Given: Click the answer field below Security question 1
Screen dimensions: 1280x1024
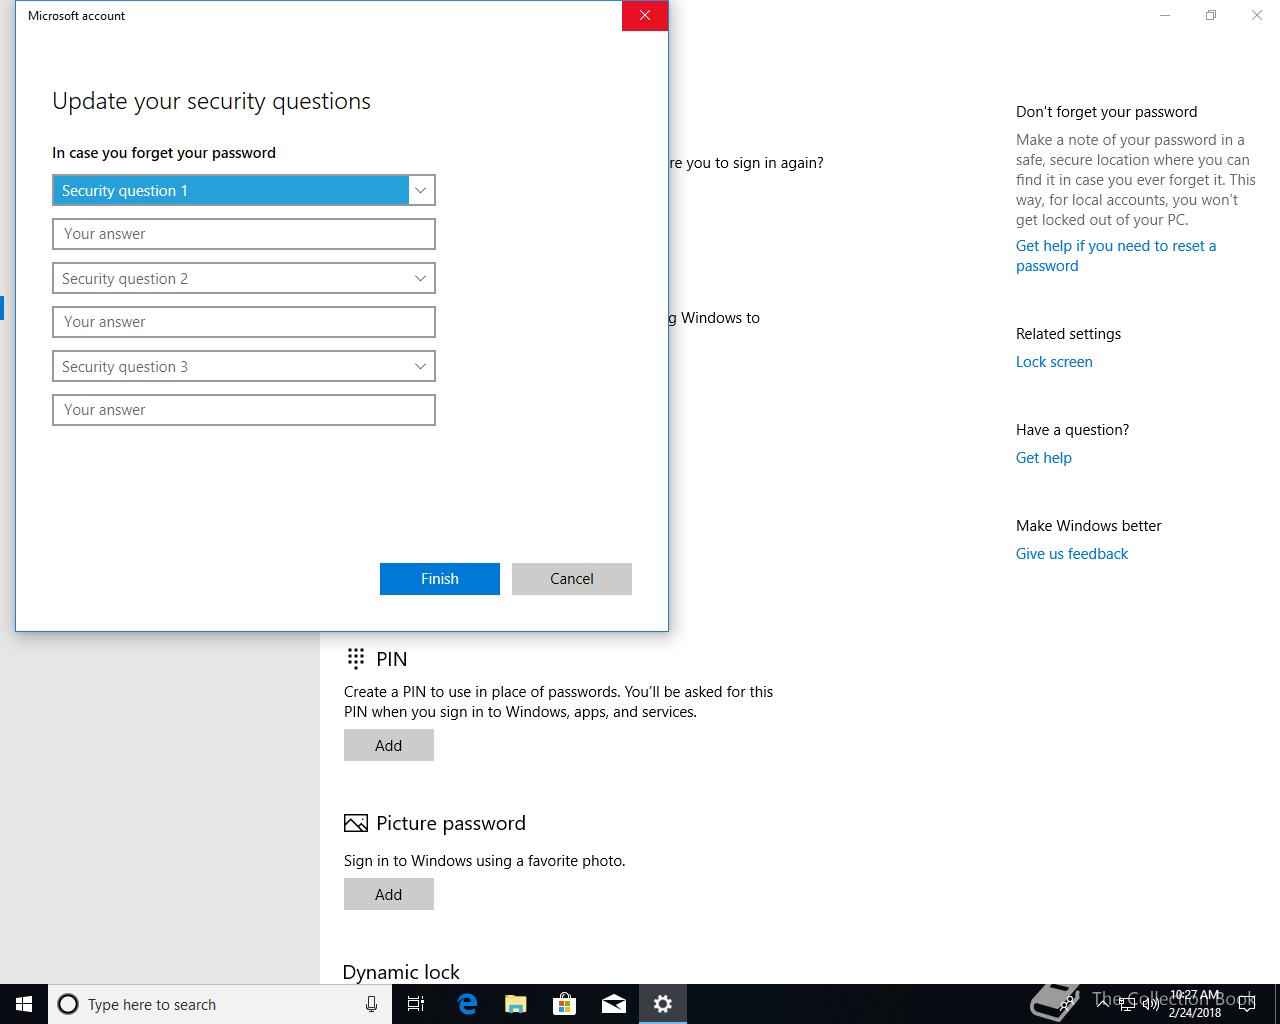Looking at the screenshot, I should coord(244,234).
